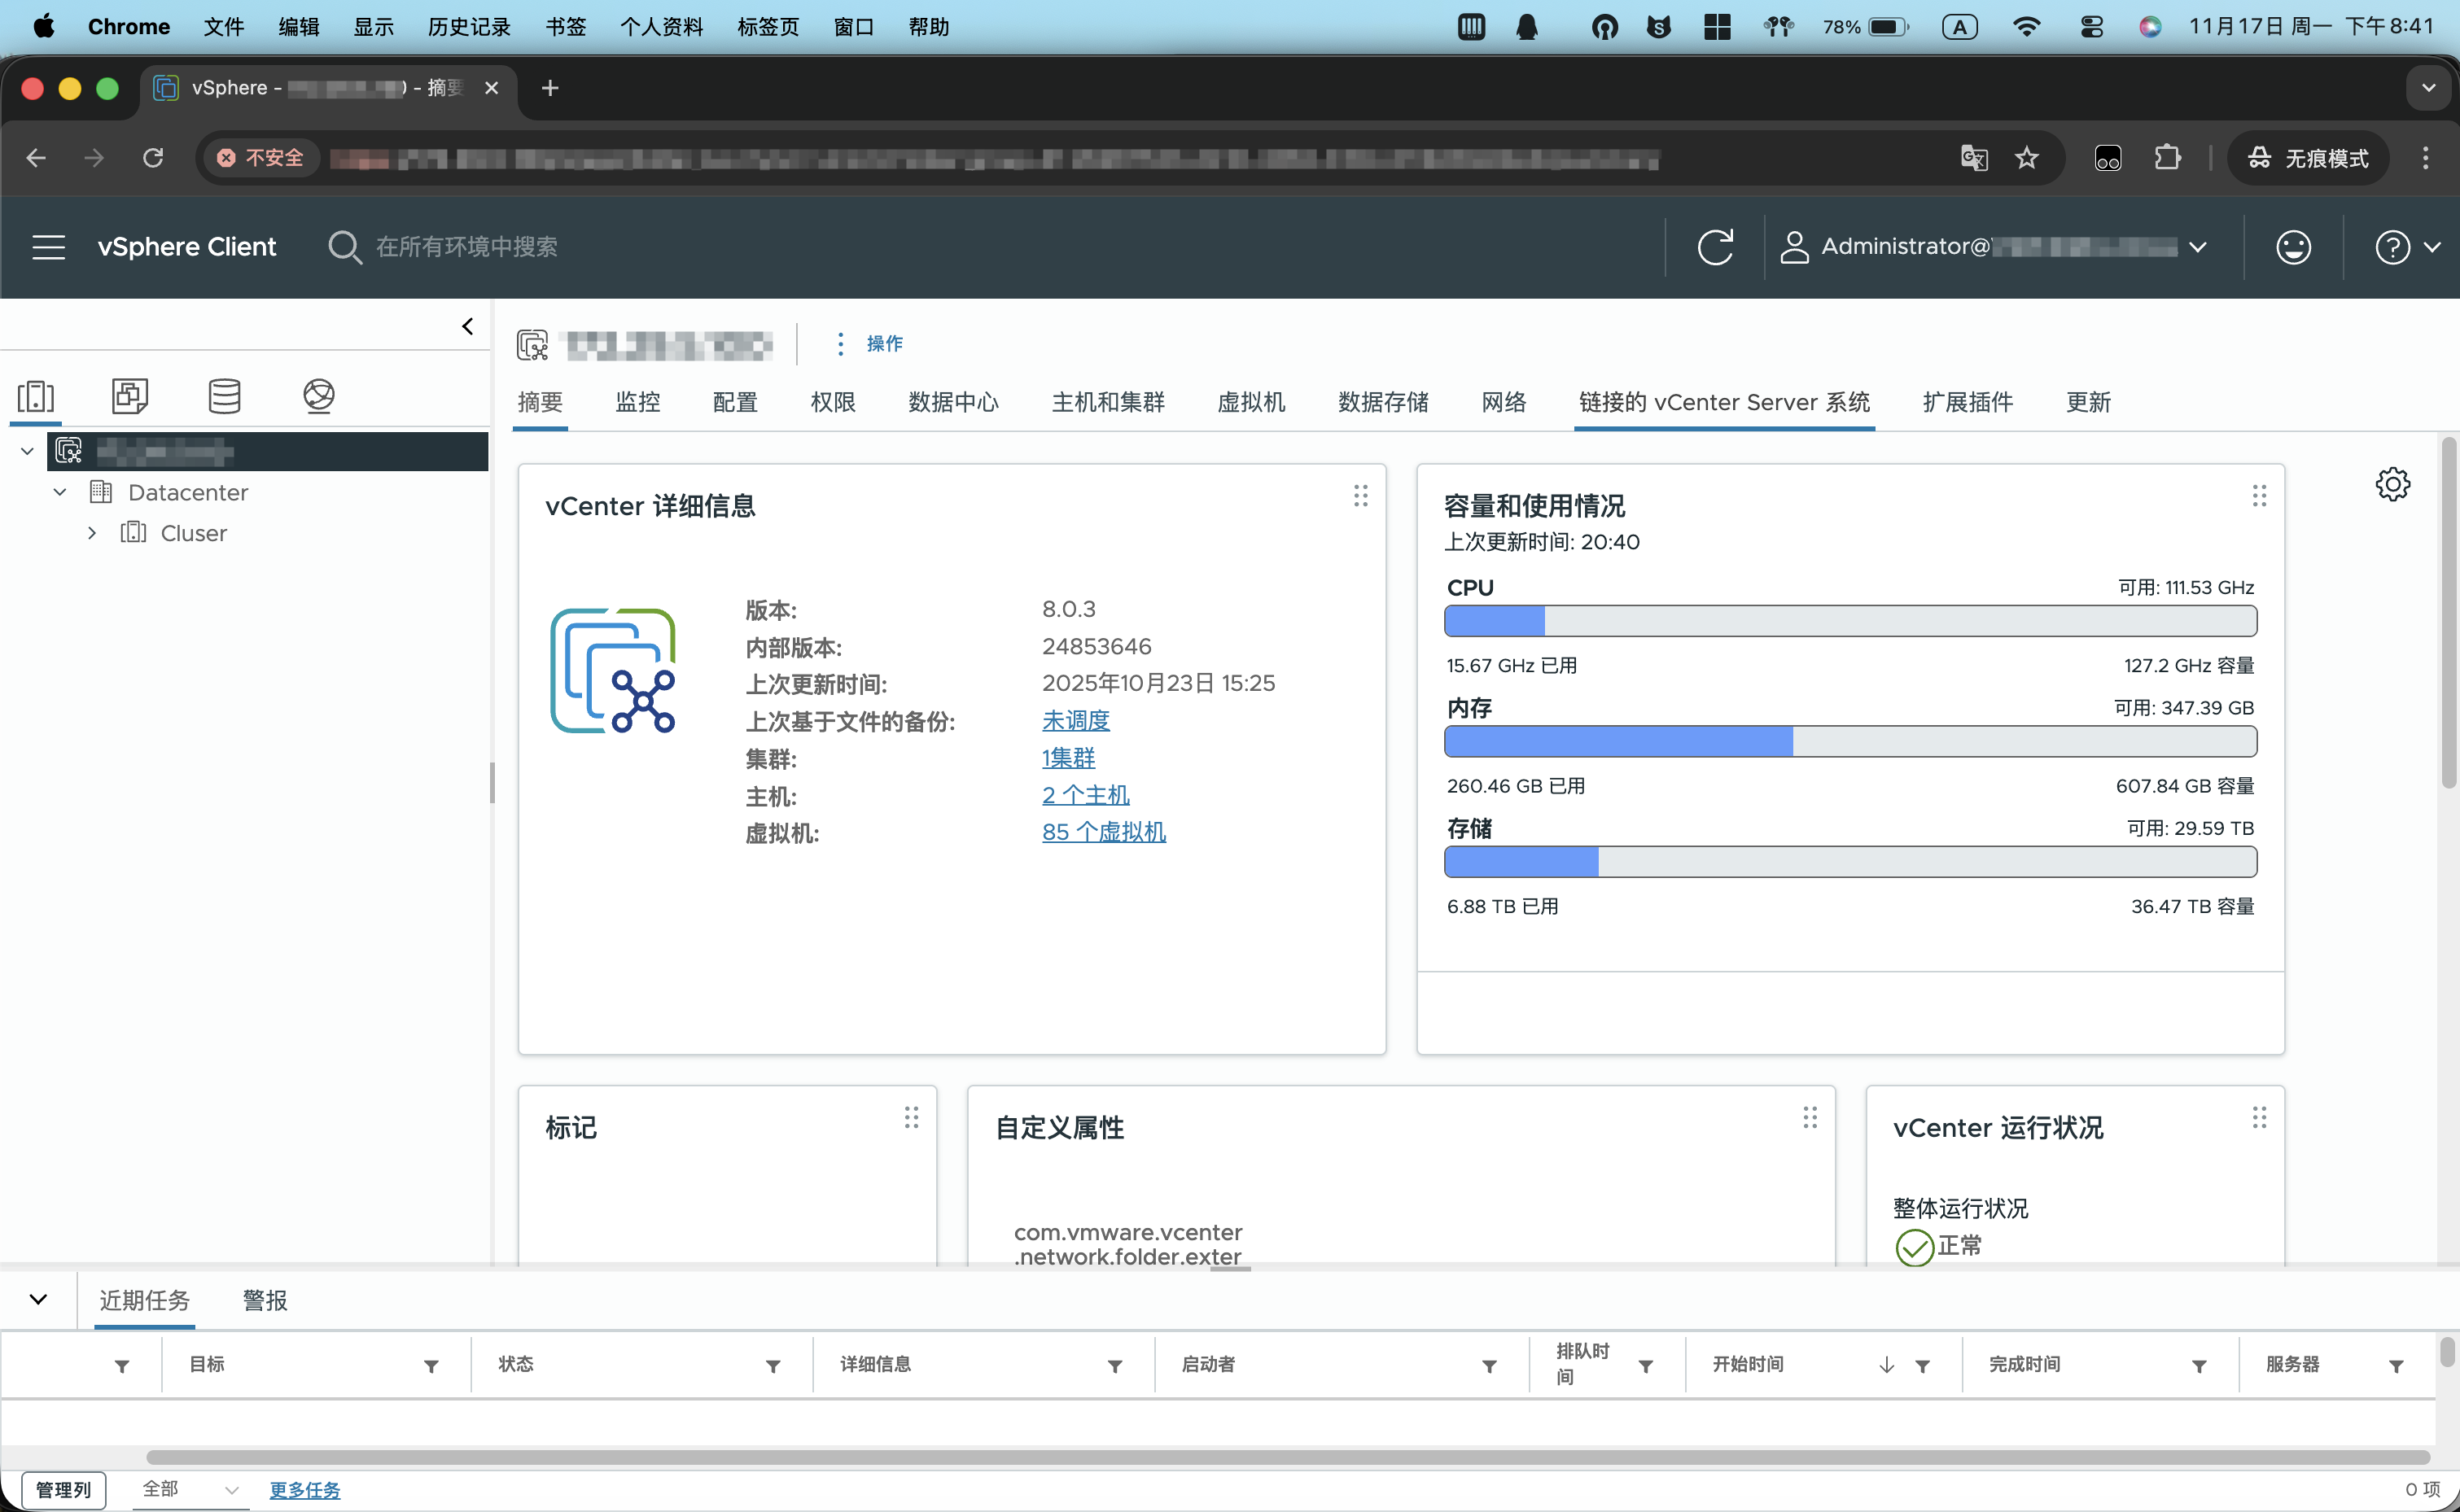Expand the Cluser tree node
The image size is (2460, 1512).
pos(92,533)
